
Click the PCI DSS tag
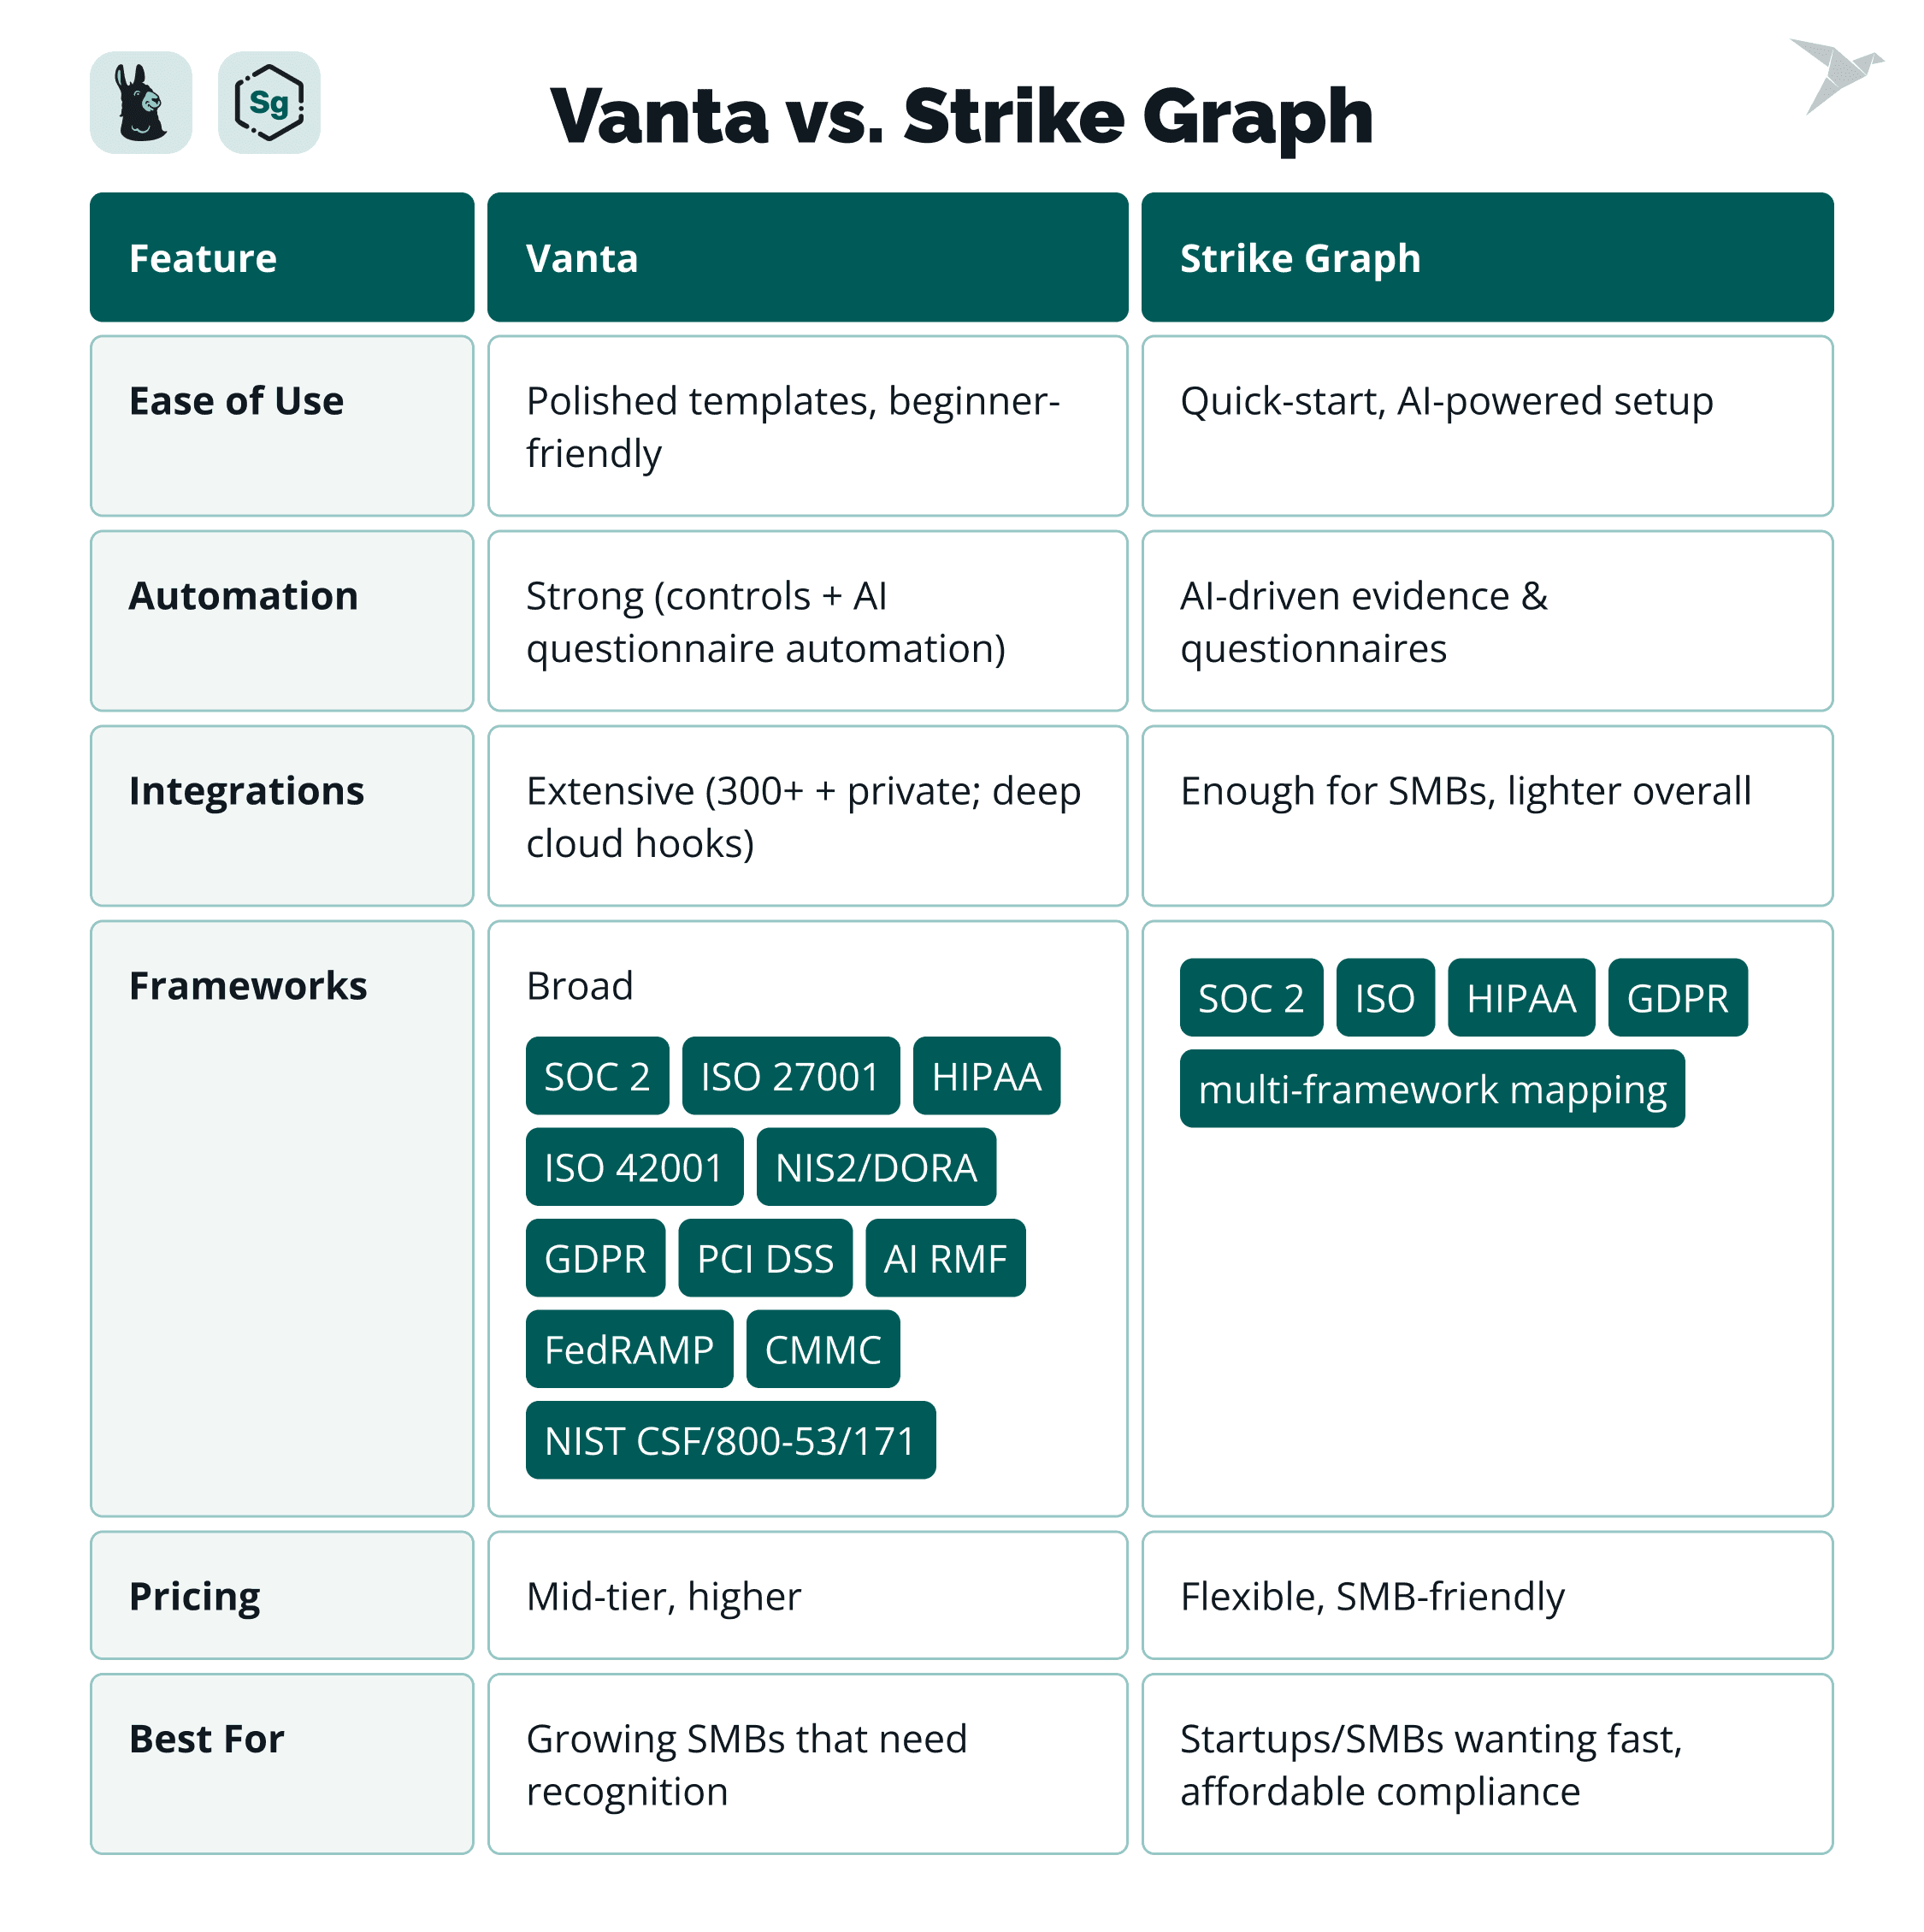[765, 1258]
